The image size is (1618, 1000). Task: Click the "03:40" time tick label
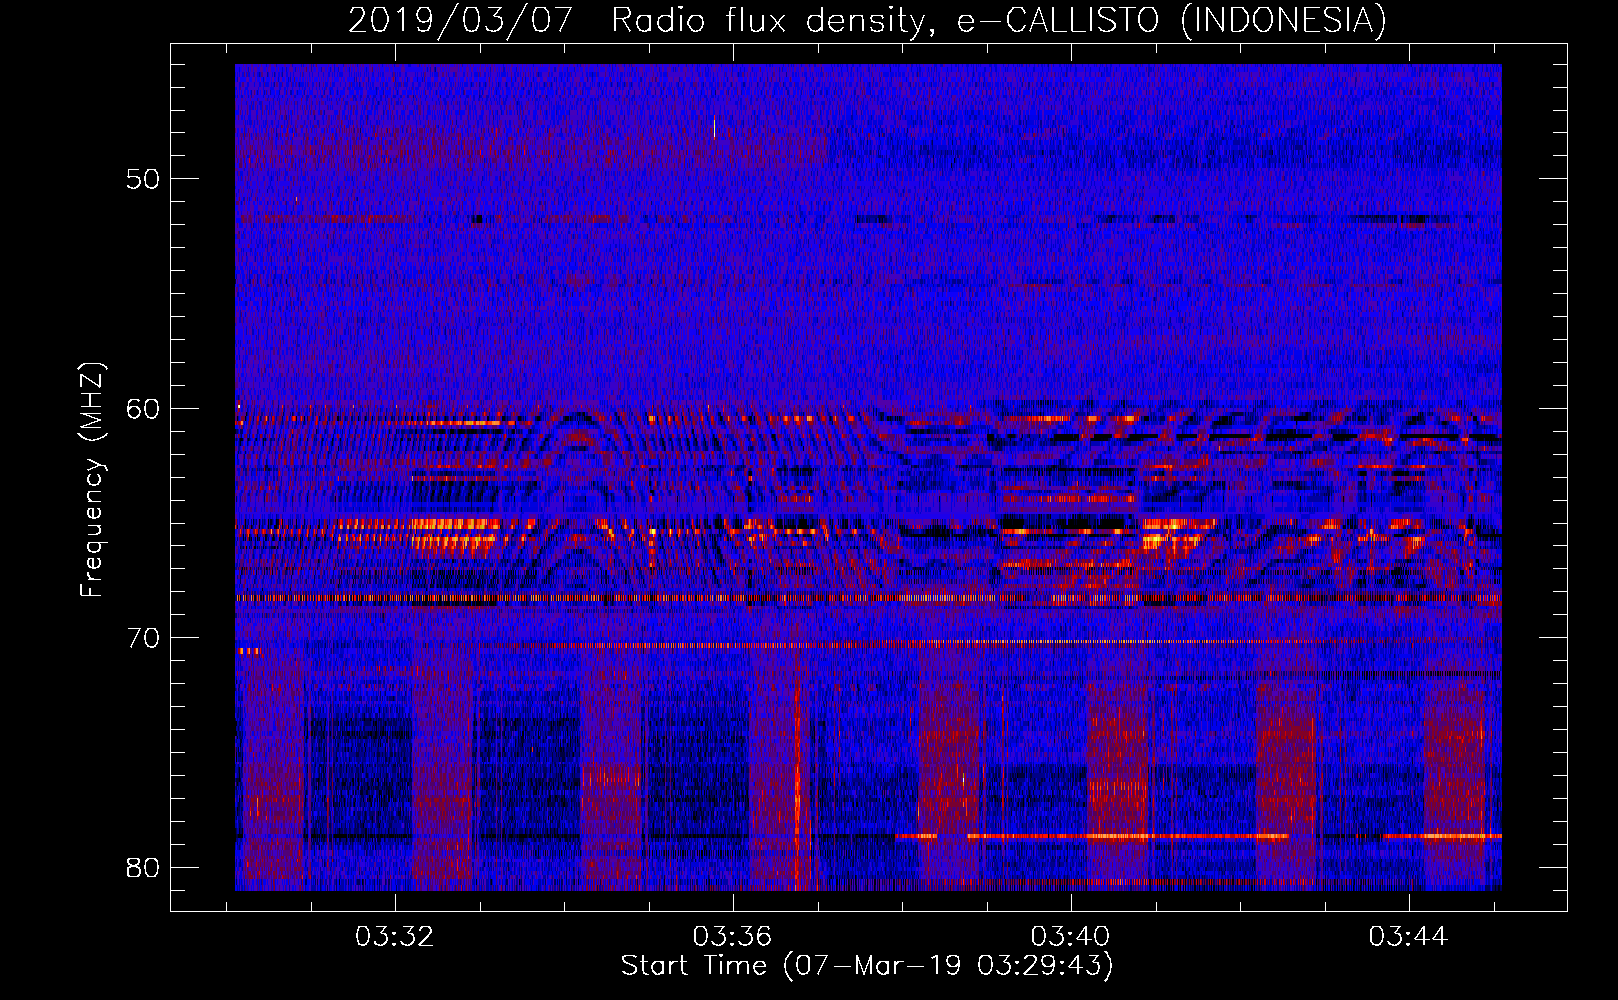[1071, 937]
